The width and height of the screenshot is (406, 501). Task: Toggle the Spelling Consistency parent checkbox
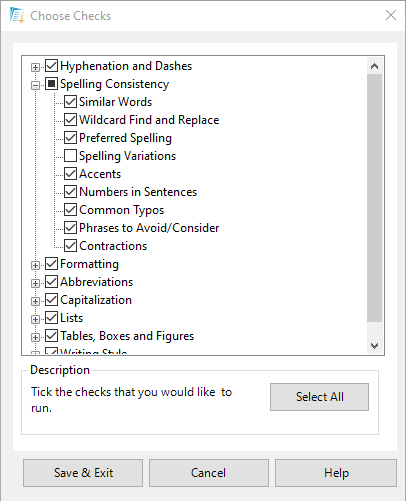(x=51, y=83)
